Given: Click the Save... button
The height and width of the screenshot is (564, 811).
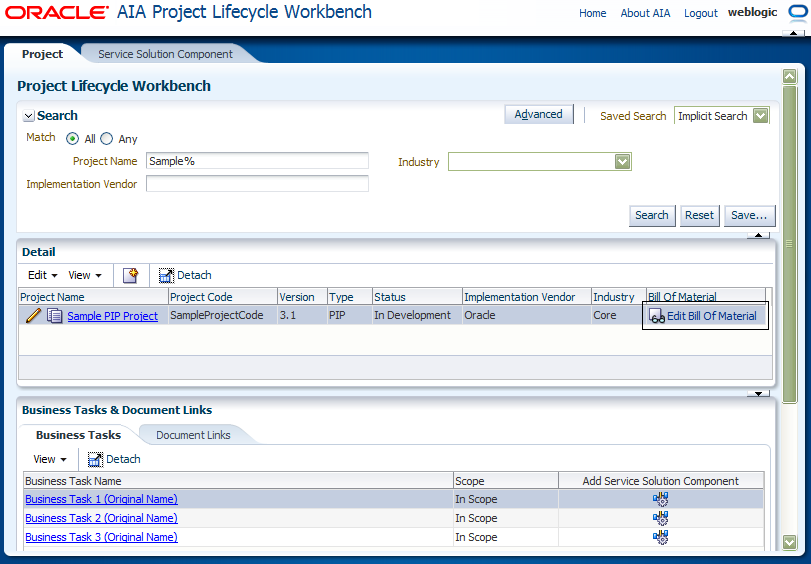Looking at the screenshot, I should (749, 215).
